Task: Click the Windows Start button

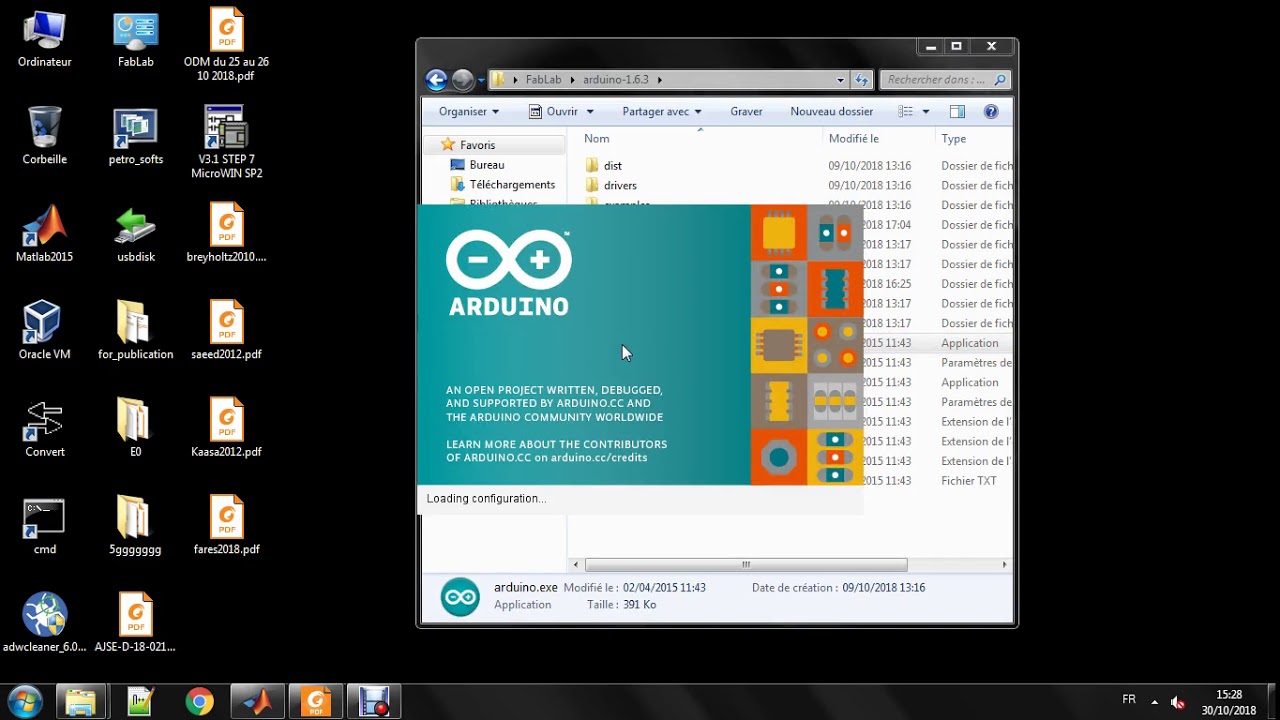Action: point(24,702)
